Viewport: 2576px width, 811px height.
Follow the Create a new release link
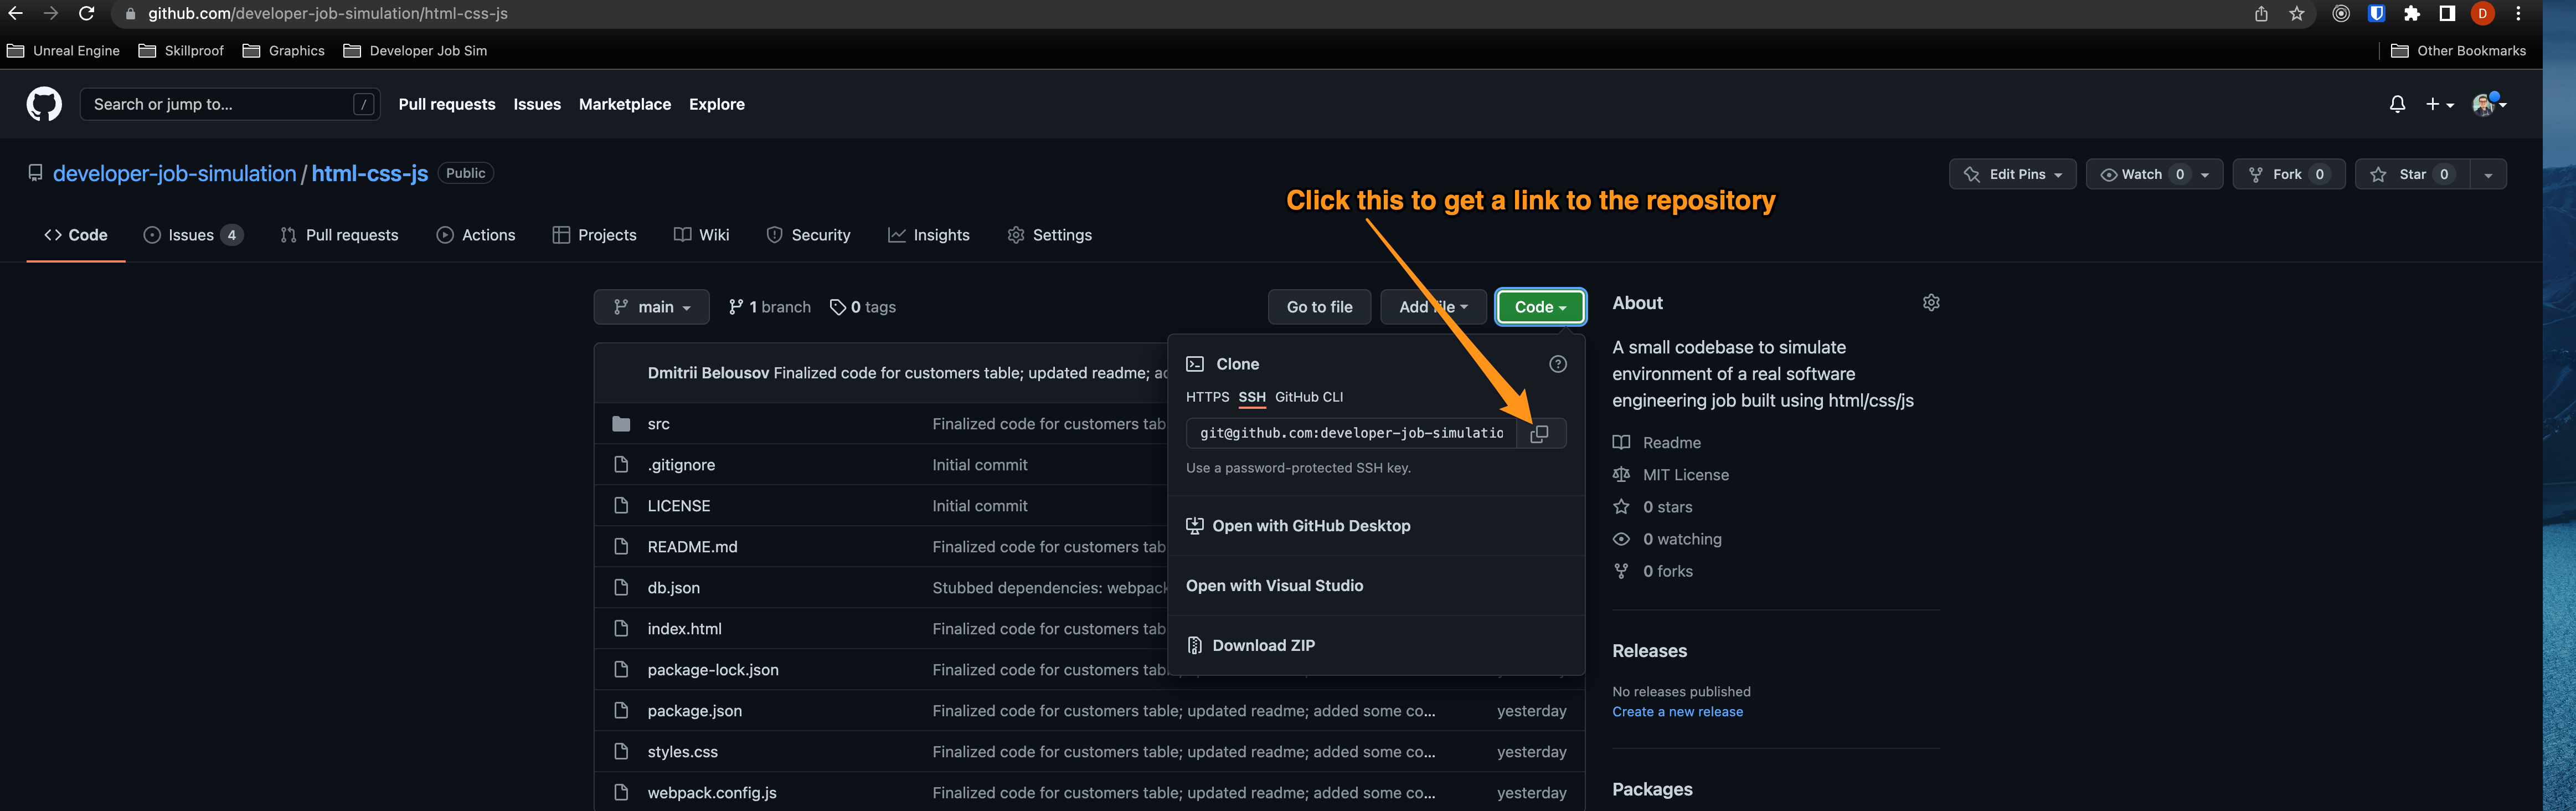(x=1677, y=712)
